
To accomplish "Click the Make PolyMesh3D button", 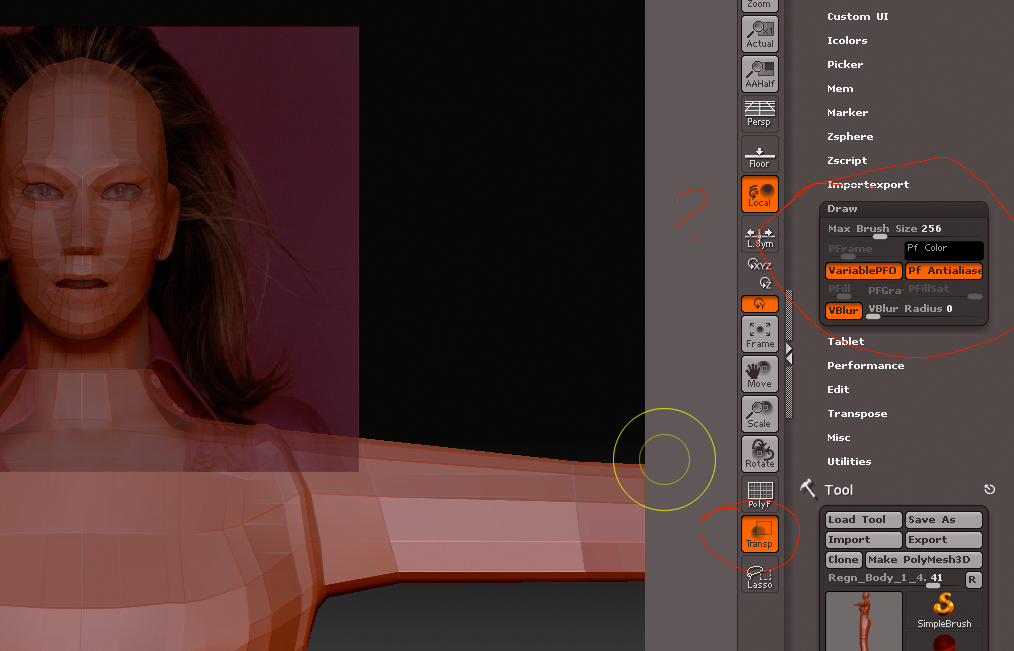I will tap(923, 560).
